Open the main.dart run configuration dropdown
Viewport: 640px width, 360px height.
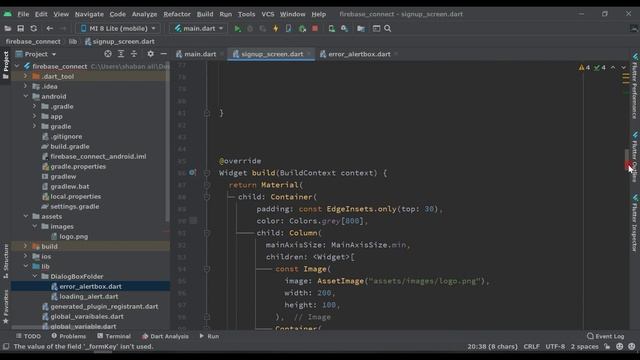click(198, 29)
